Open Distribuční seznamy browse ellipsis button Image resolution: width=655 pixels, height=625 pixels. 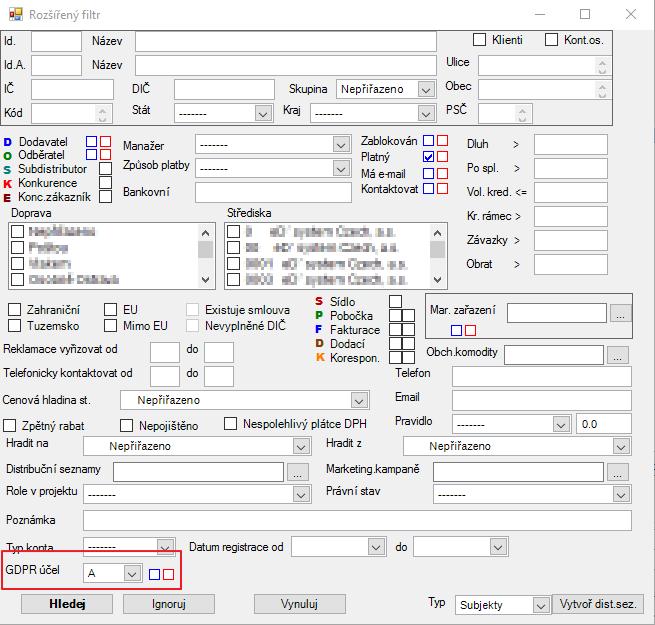(297, 472)
